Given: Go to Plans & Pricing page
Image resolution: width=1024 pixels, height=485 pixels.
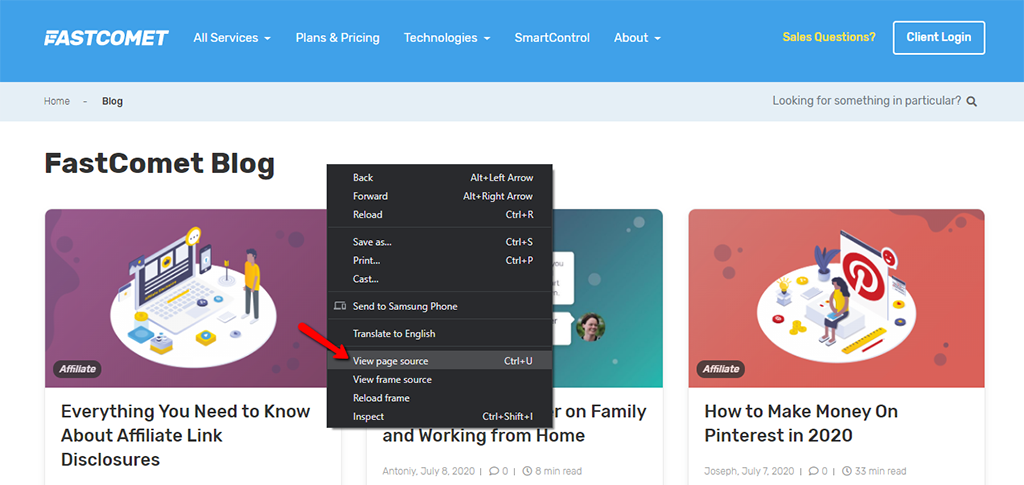Looking at the screenshot, I should click(x=337, y=38).
